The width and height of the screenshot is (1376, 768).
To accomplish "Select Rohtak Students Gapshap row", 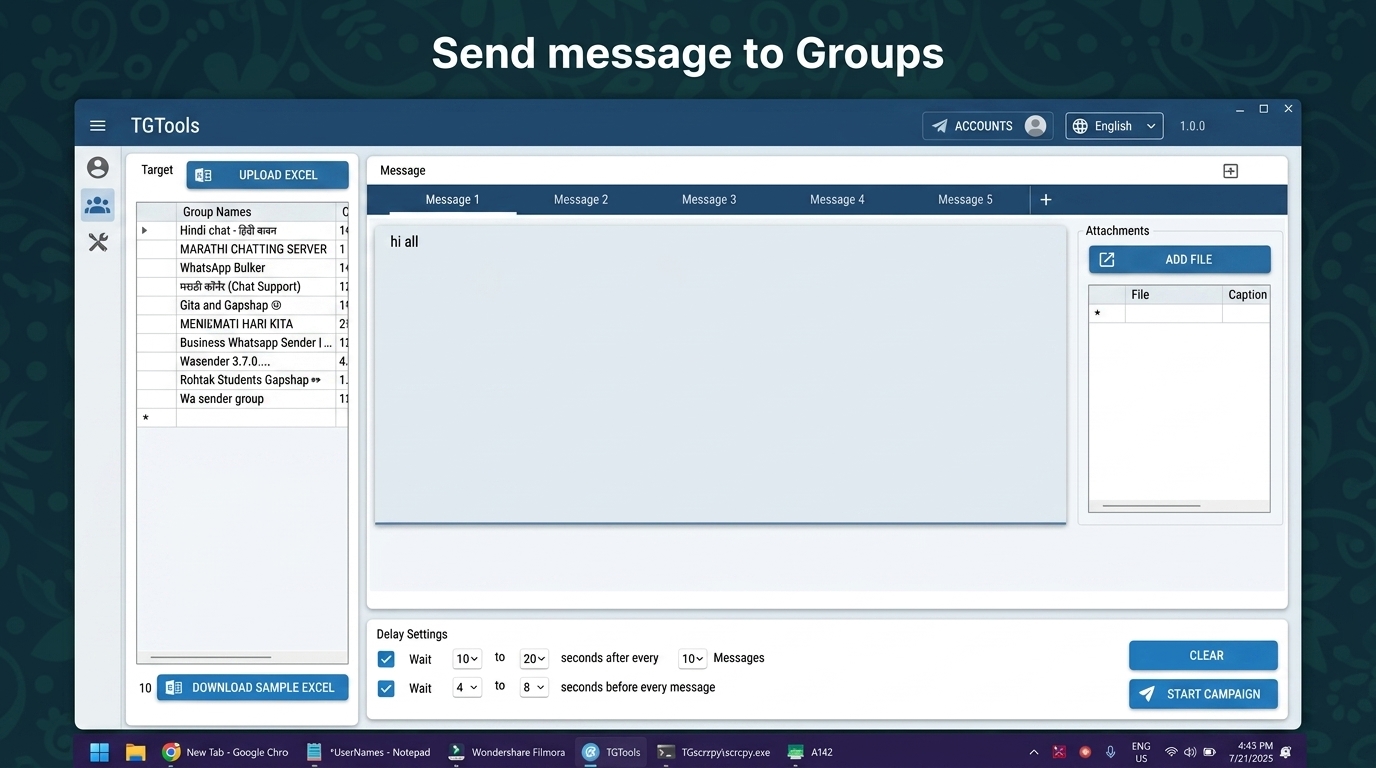I will pyautogui.click(x=242, y=380).
